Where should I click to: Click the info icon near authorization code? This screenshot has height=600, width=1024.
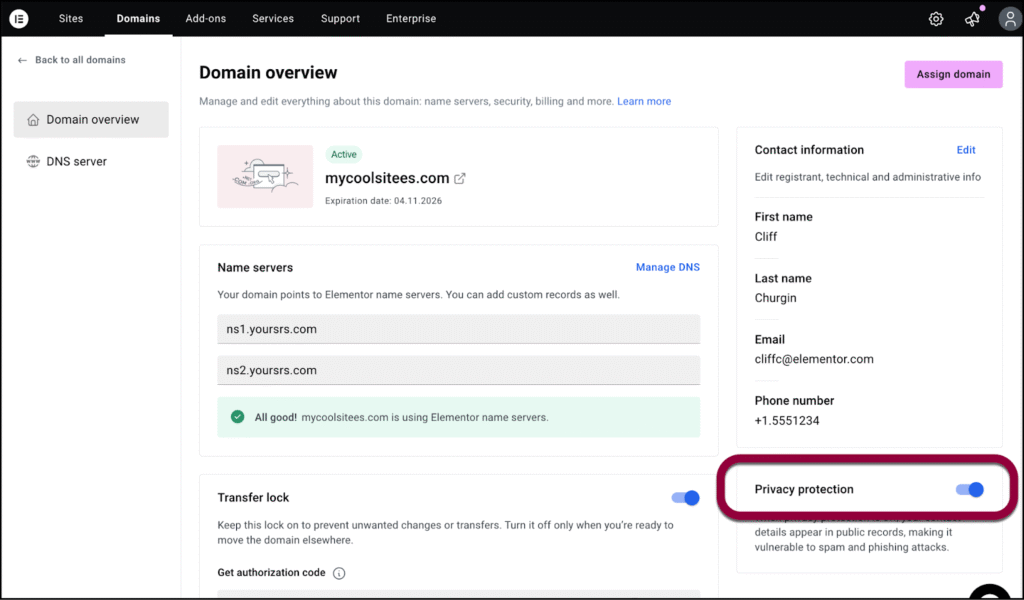coord(339,574)
